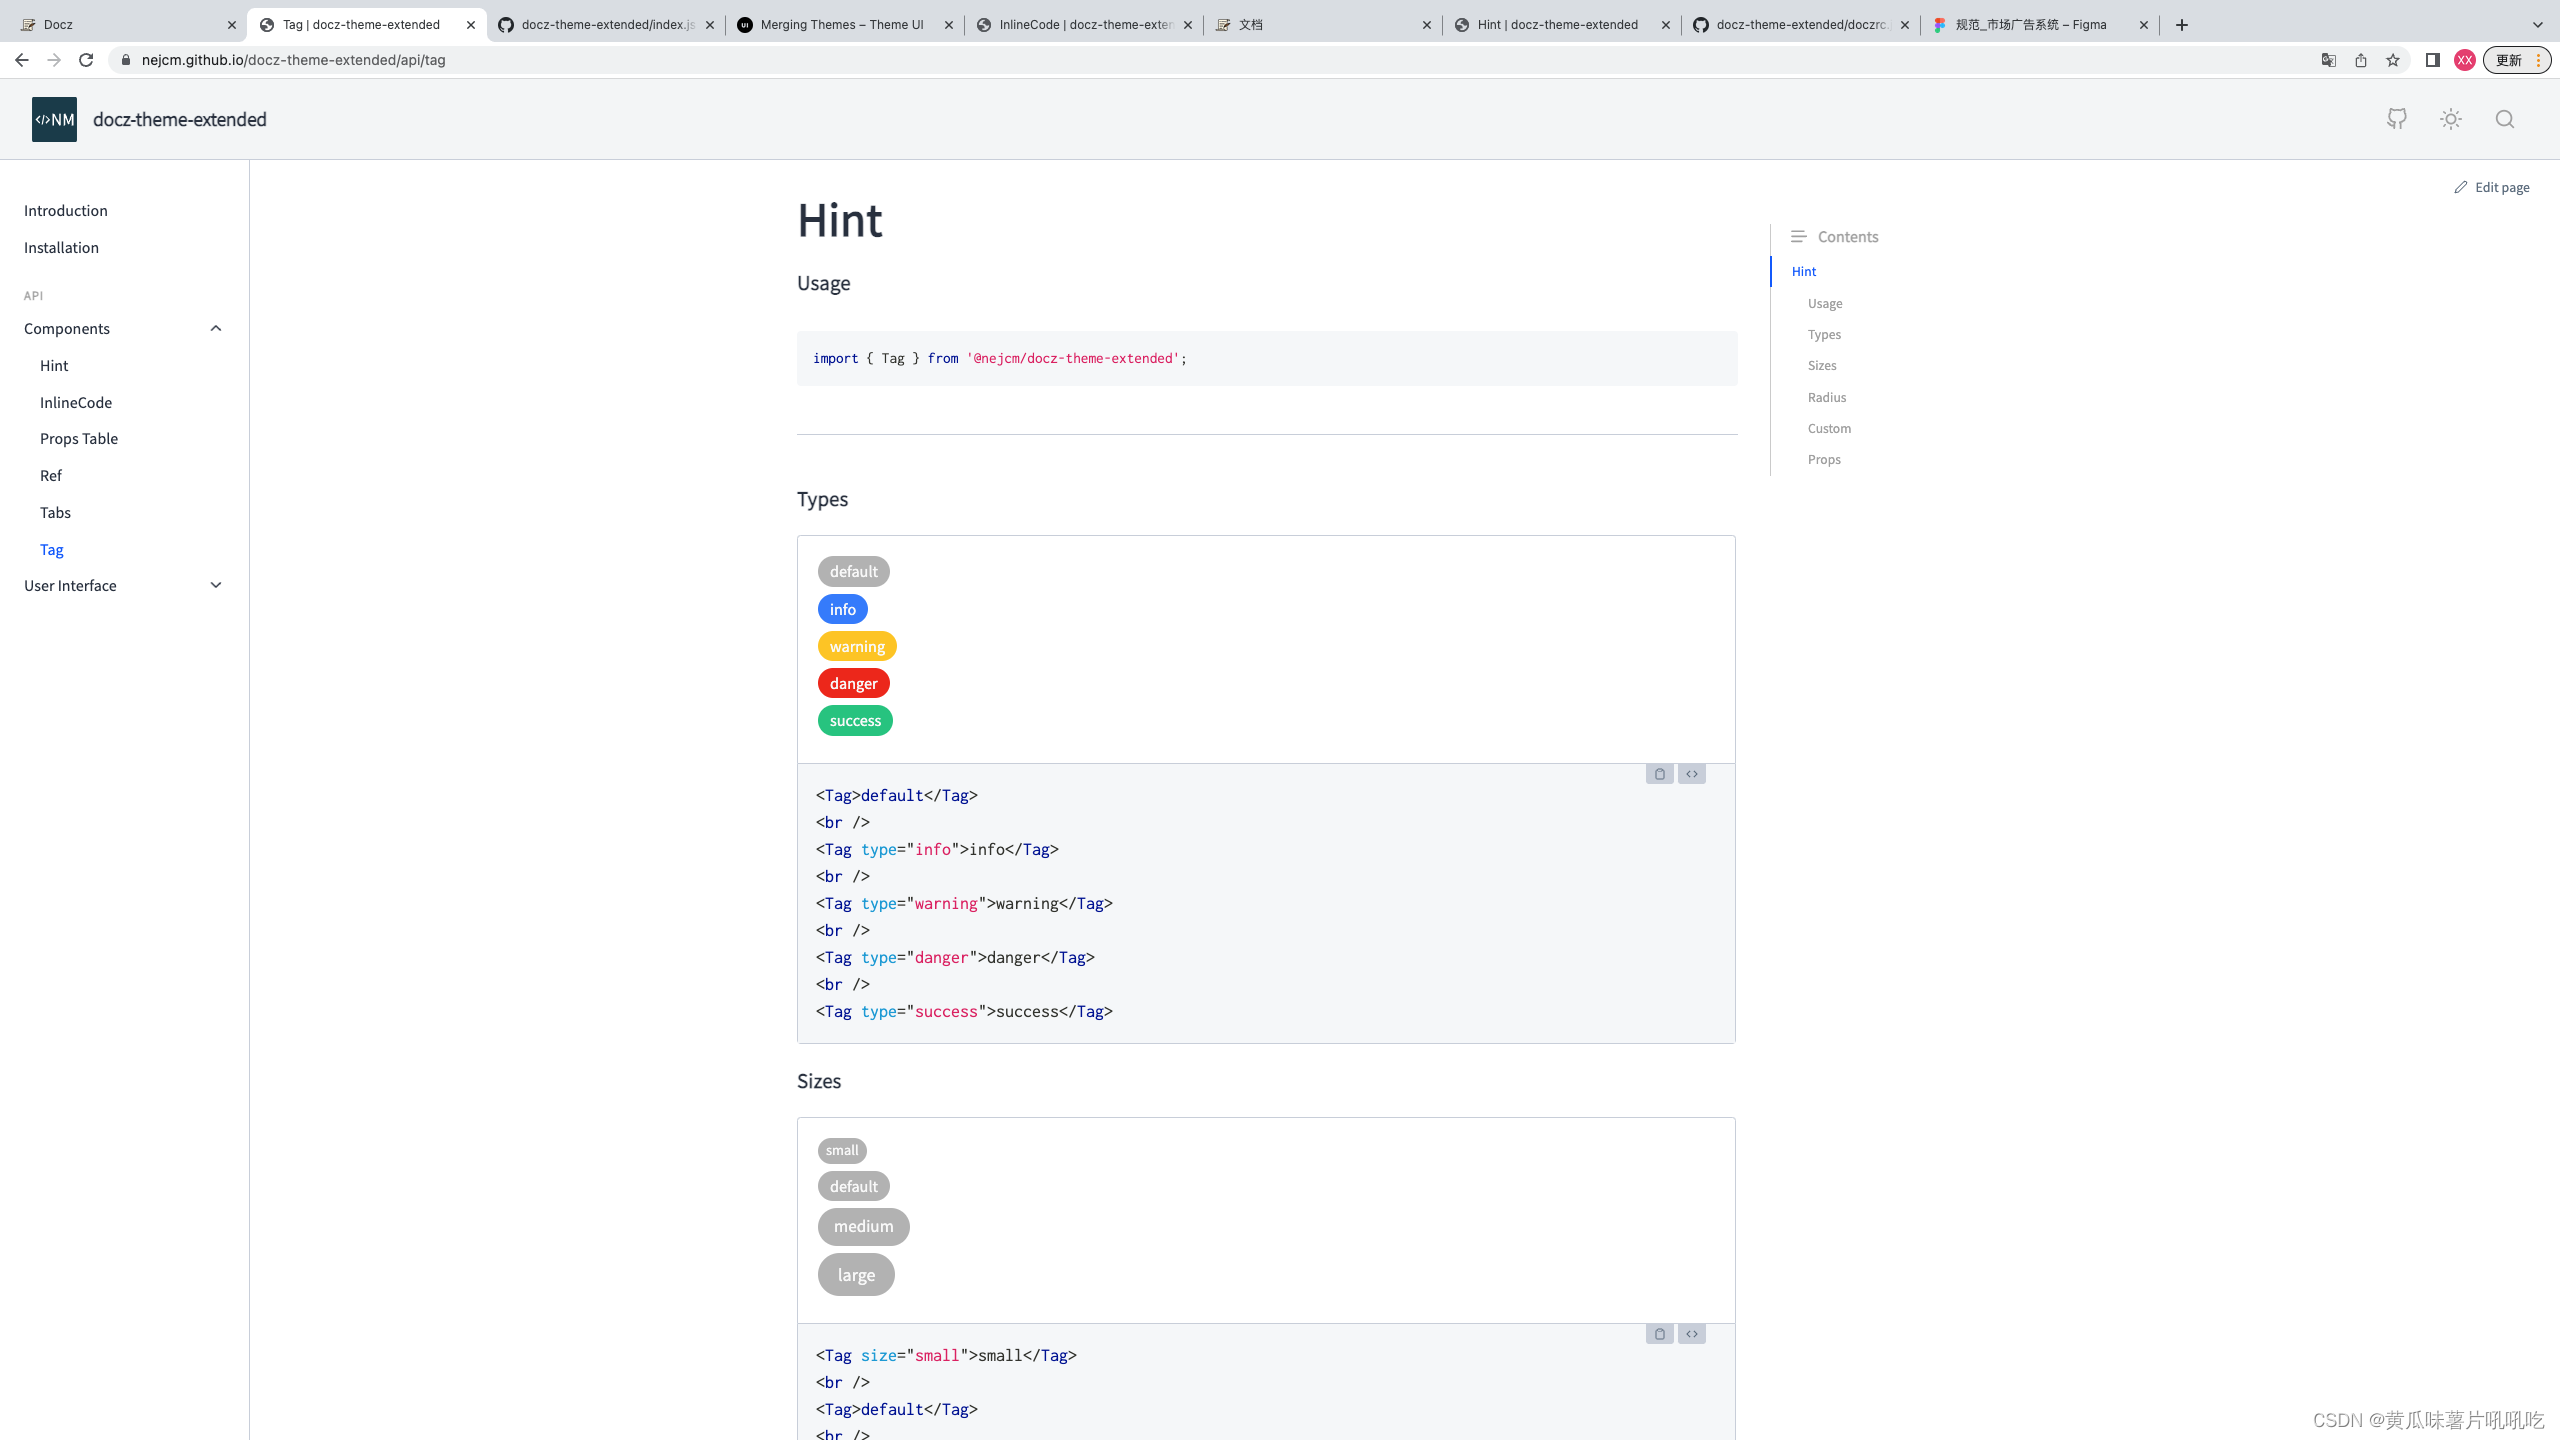Open the browser side panel icon

point(2432,60)
